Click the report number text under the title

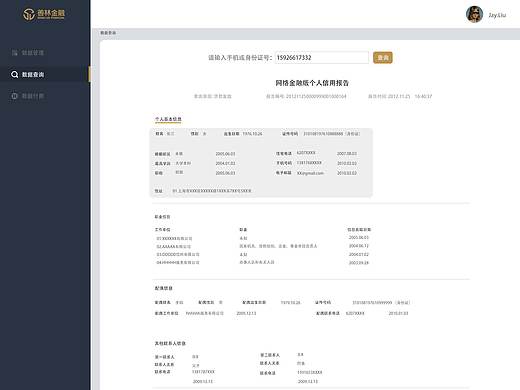point(306,96)
